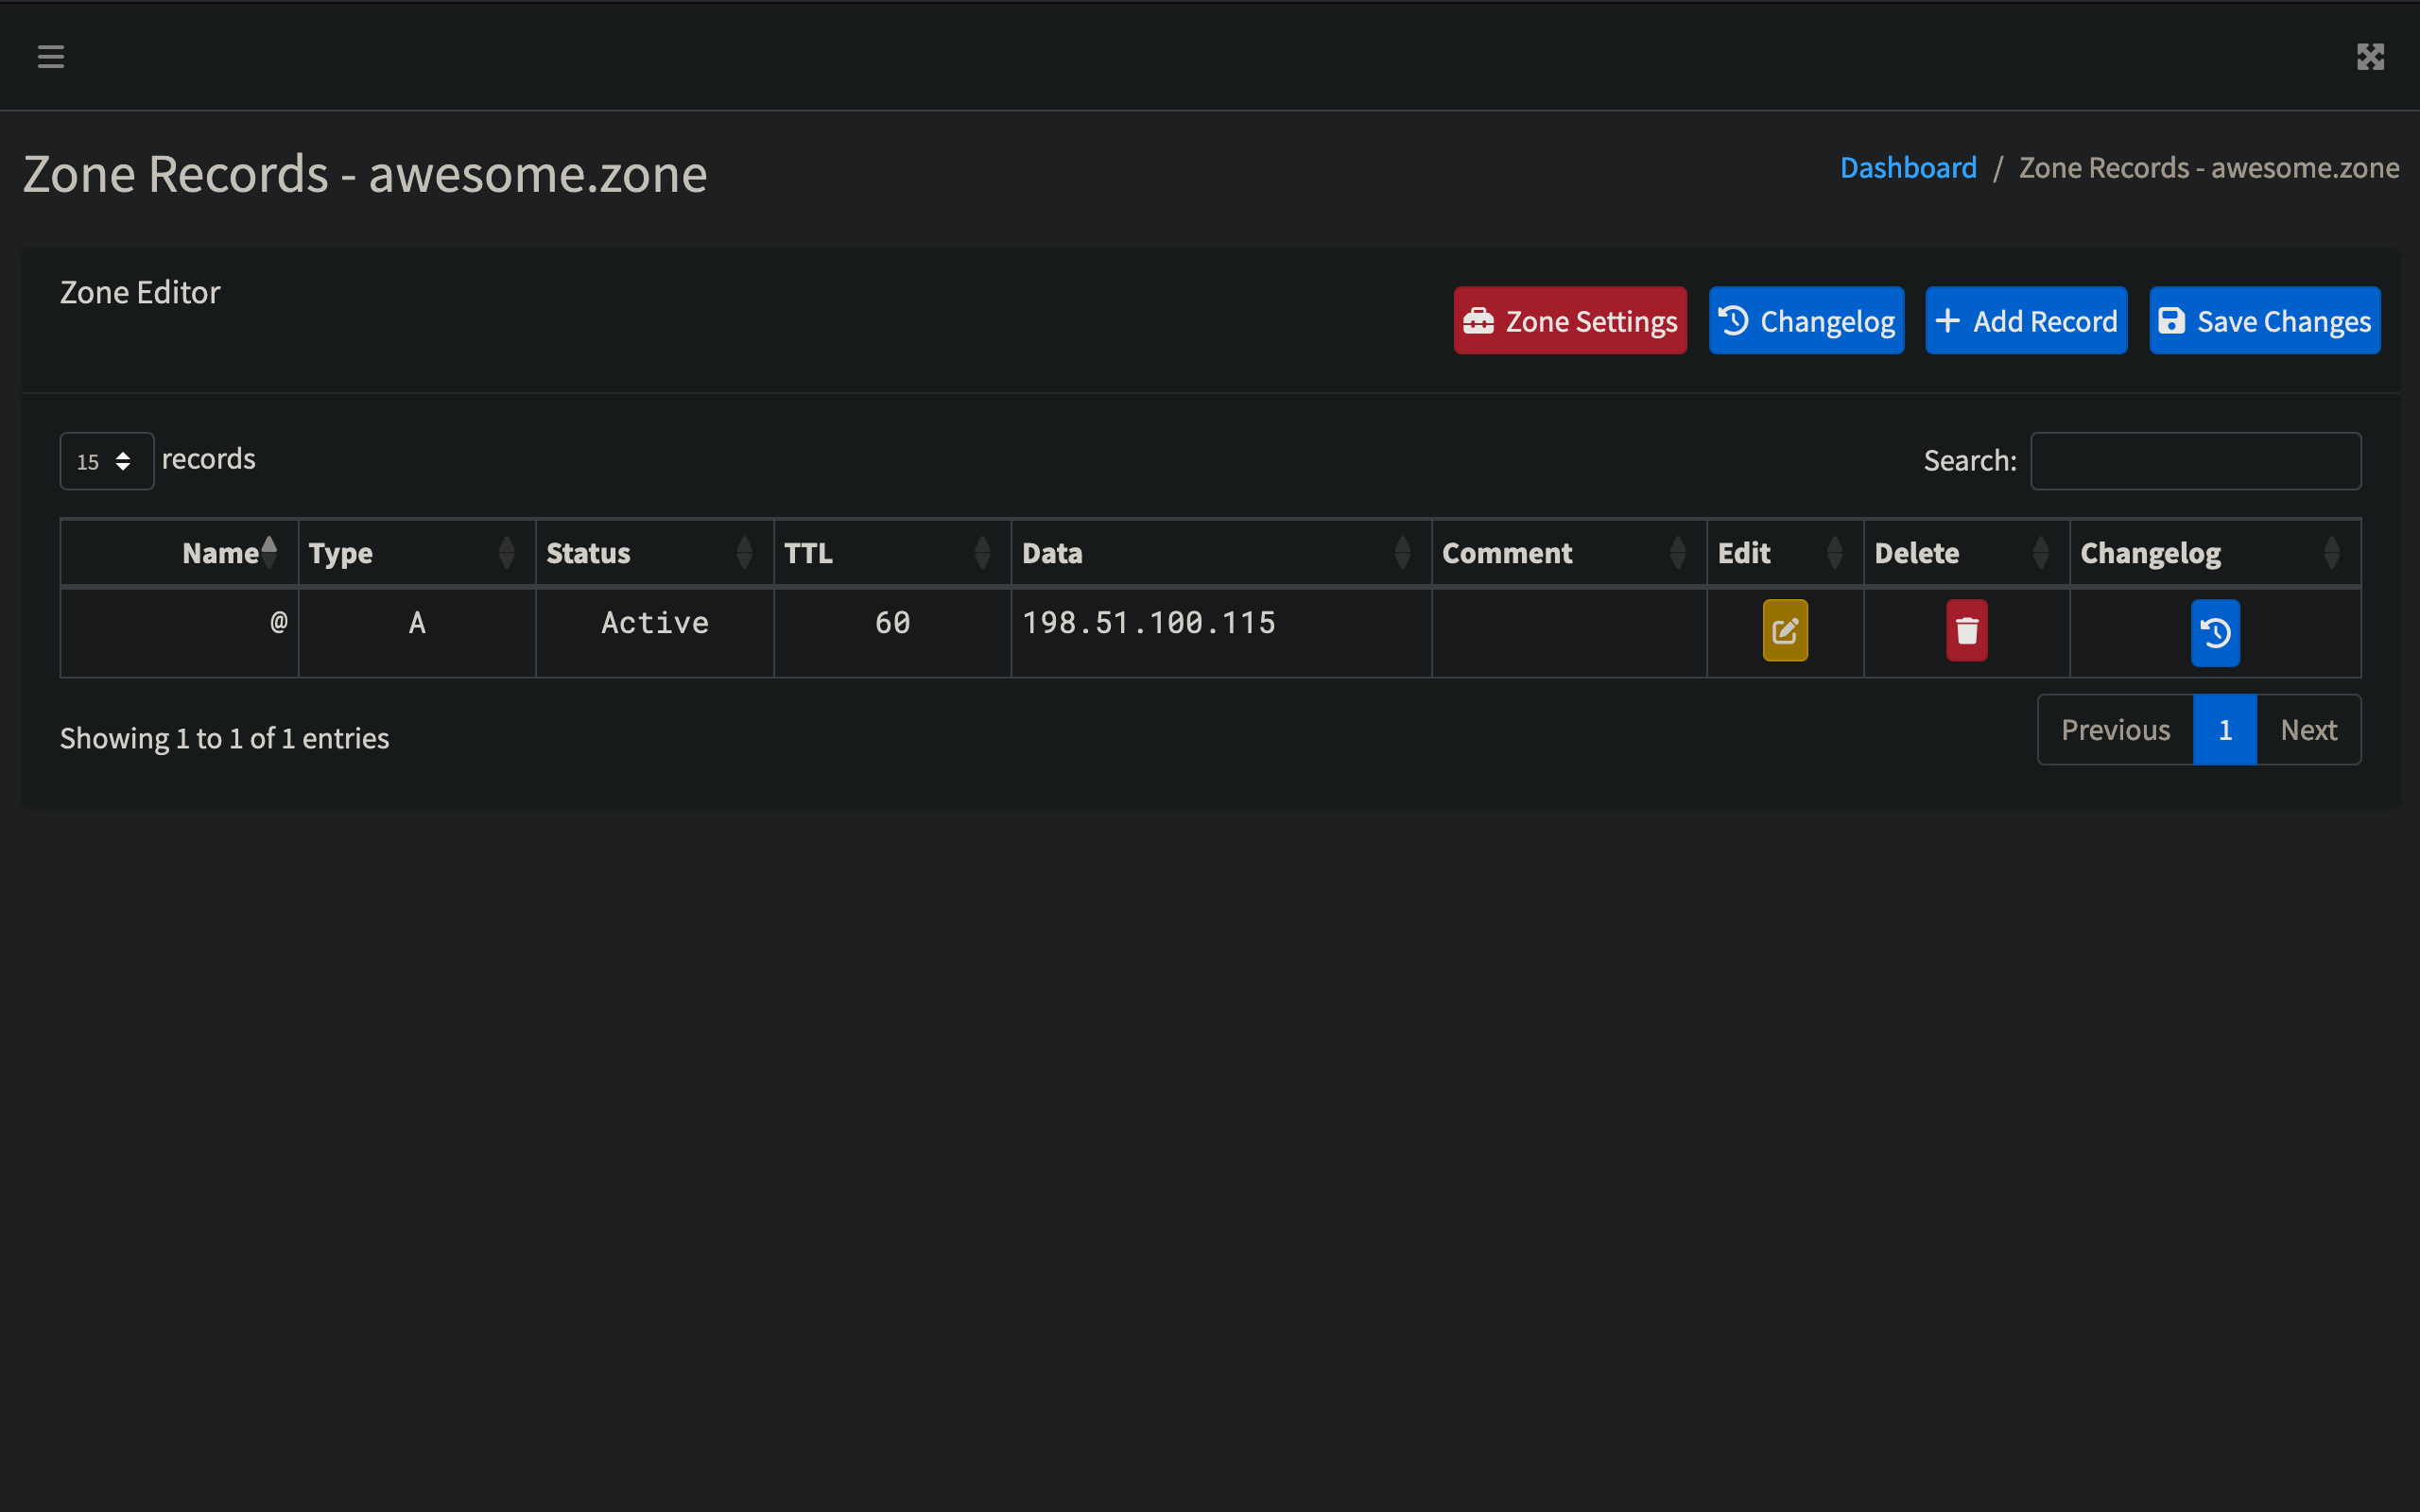
Task: Open the hamburger sidebar menu
Action: [x=51, y=56]
